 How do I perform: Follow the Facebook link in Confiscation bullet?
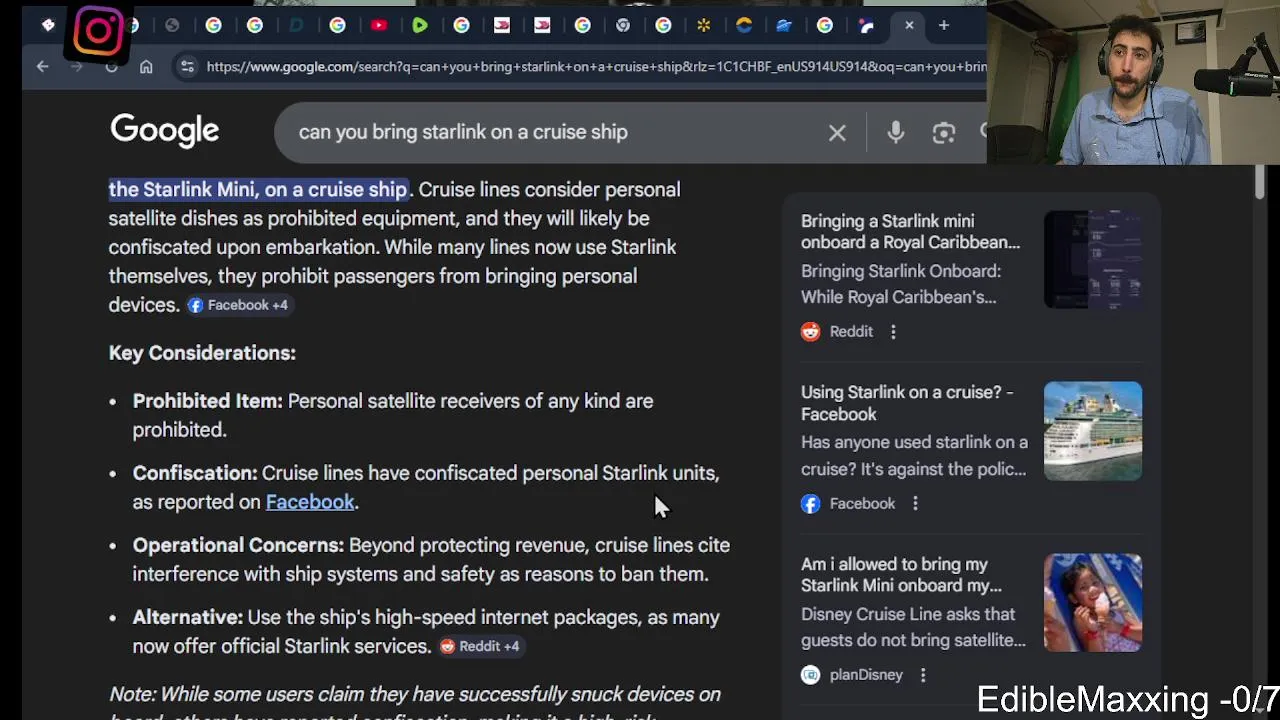(310, 502)
